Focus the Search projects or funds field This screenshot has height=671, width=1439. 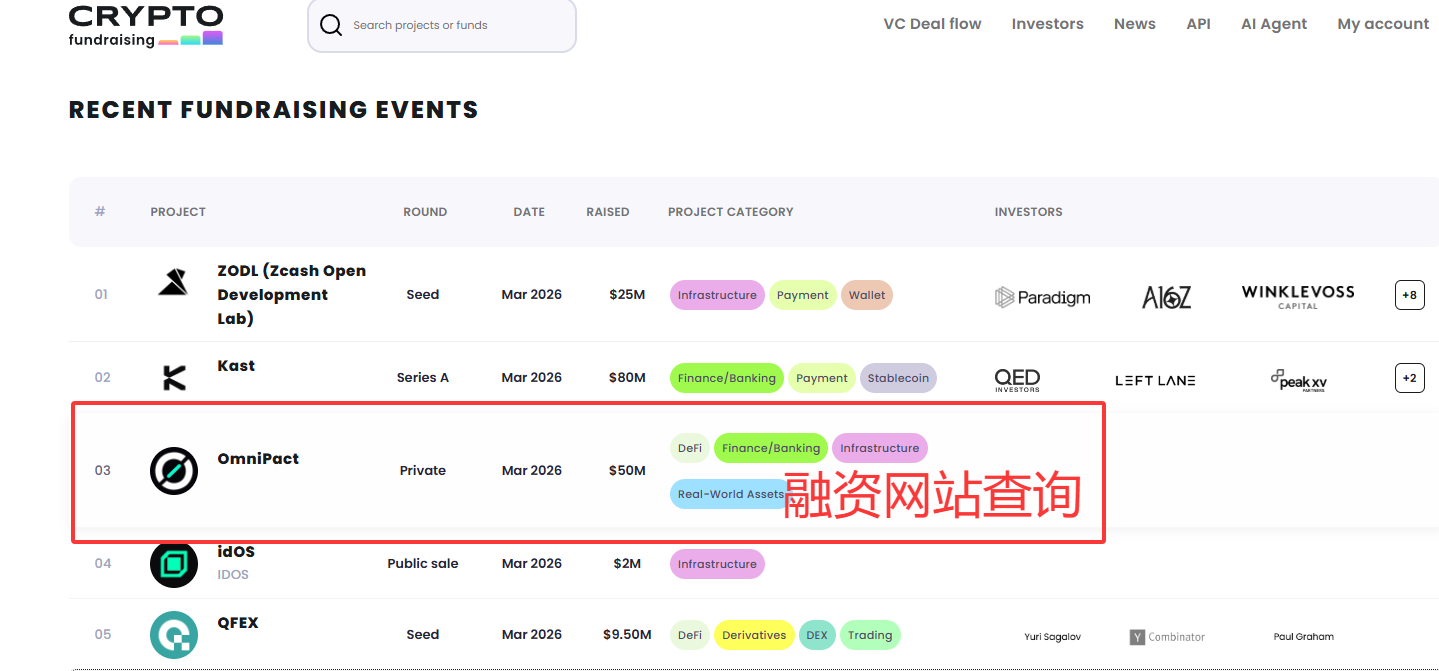click(x=442, y=25)
